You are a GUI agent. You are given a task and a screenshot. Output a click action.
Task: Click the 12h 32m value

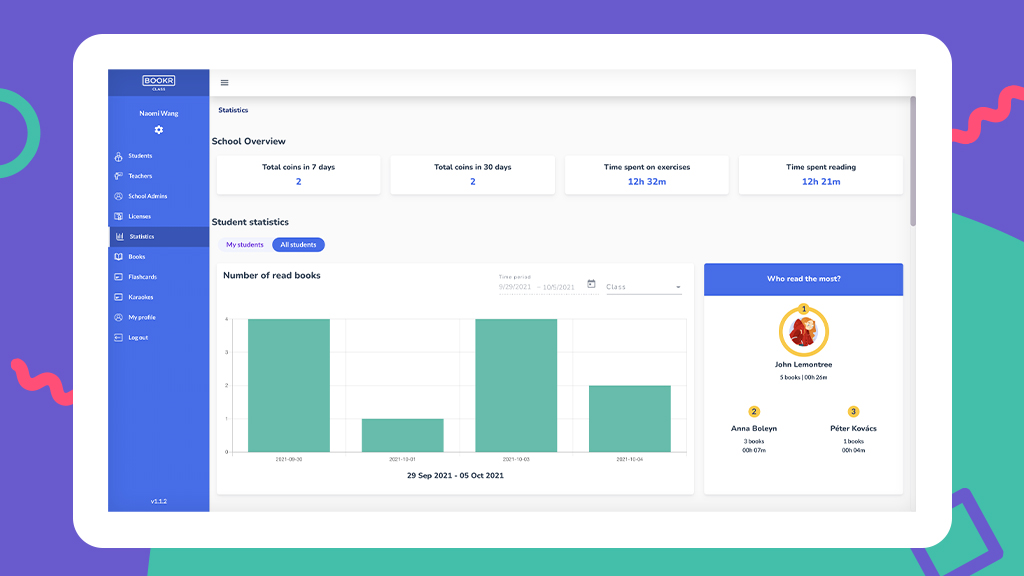pyautogui.click(x=647, y=182)
